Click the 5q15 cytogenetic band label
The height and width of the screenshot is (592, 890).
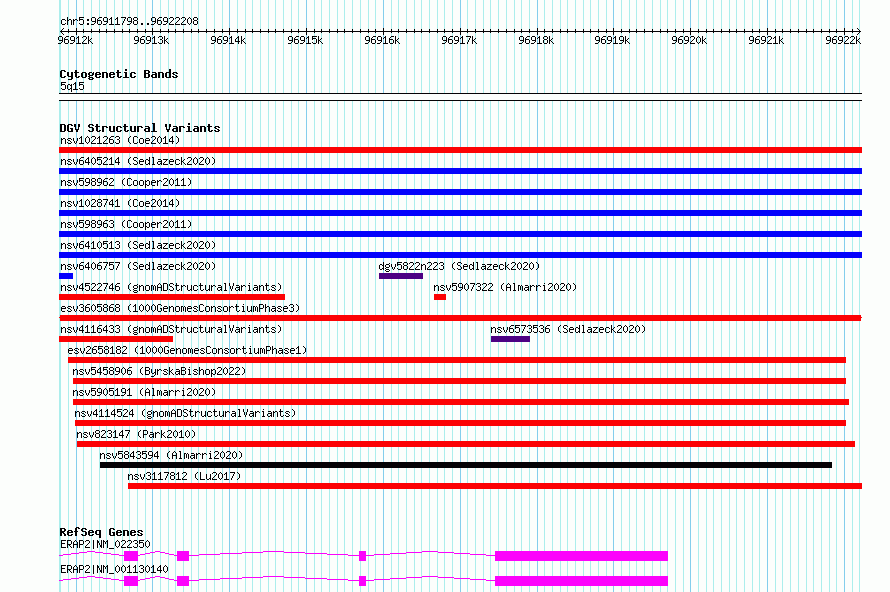point(72,86)
